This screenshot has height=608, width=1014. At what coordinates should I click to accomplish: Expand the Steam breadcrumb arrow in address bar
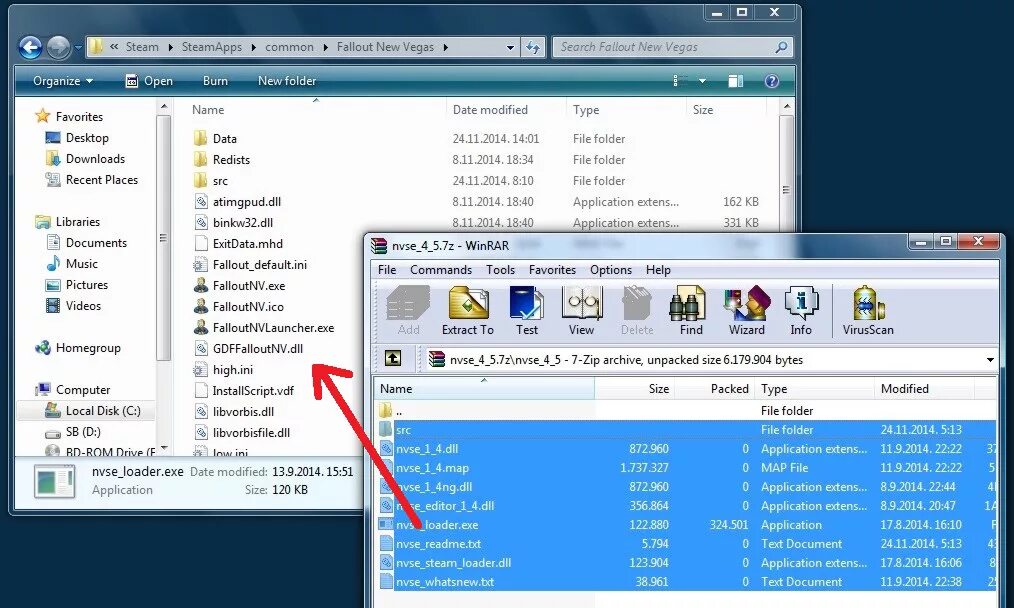point(170,47)
